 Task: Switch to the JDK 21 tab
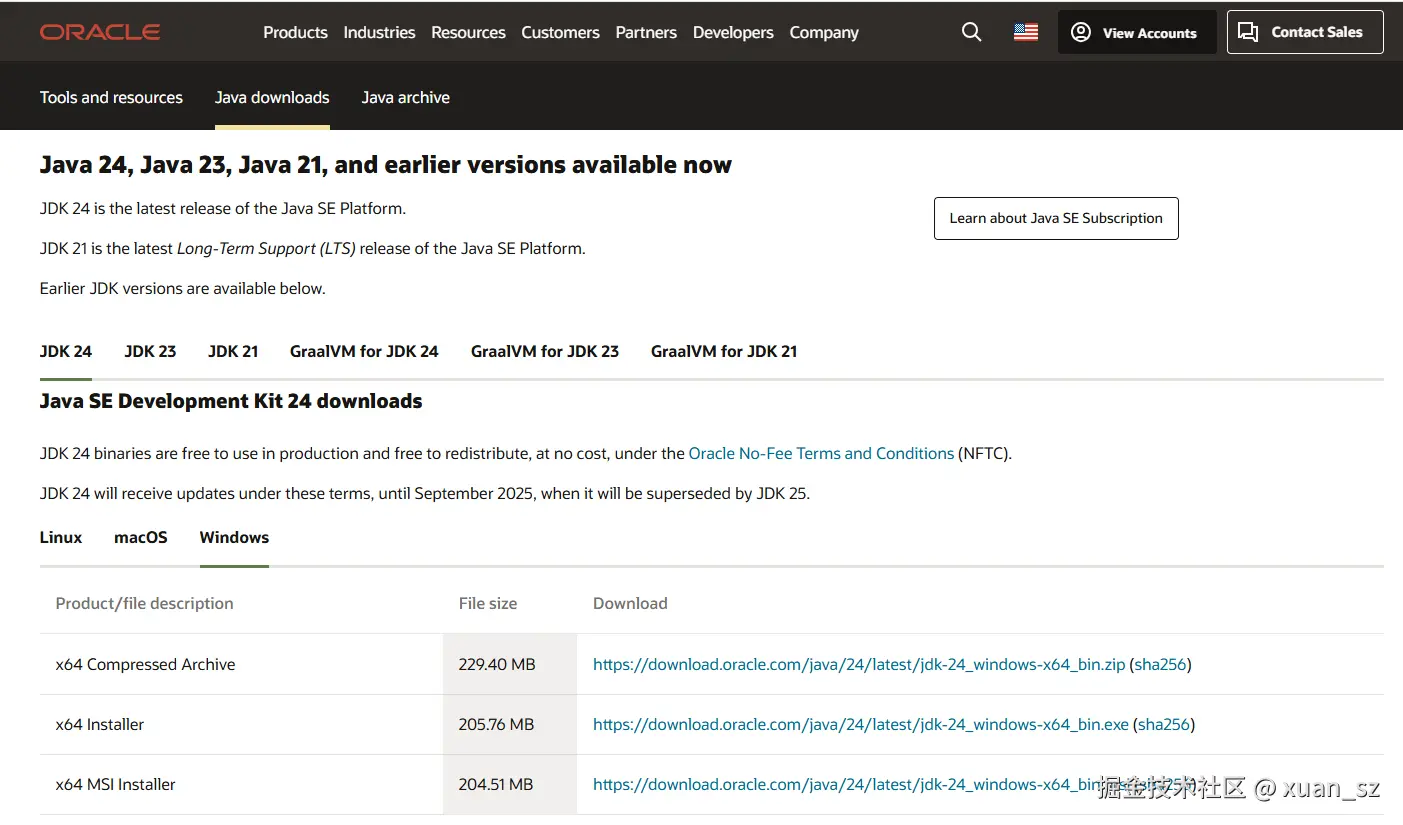point(233,351)
